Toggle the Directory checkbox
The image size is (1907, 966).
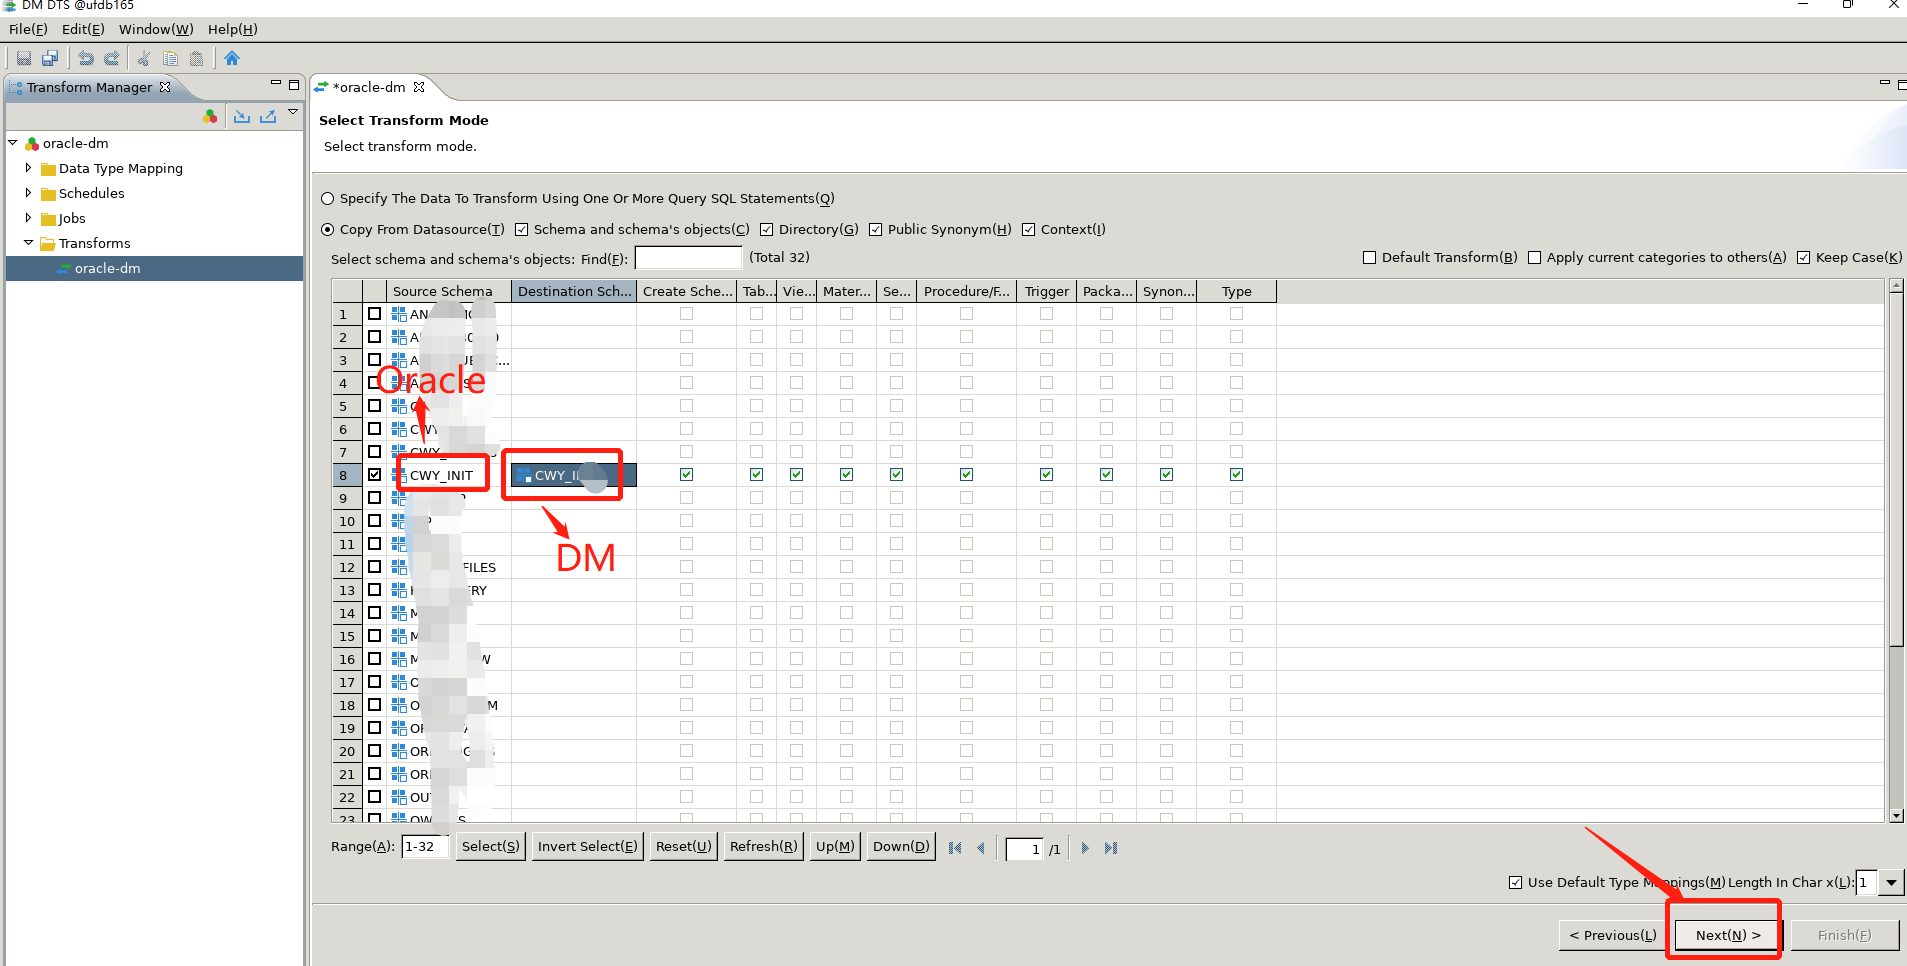766,230
